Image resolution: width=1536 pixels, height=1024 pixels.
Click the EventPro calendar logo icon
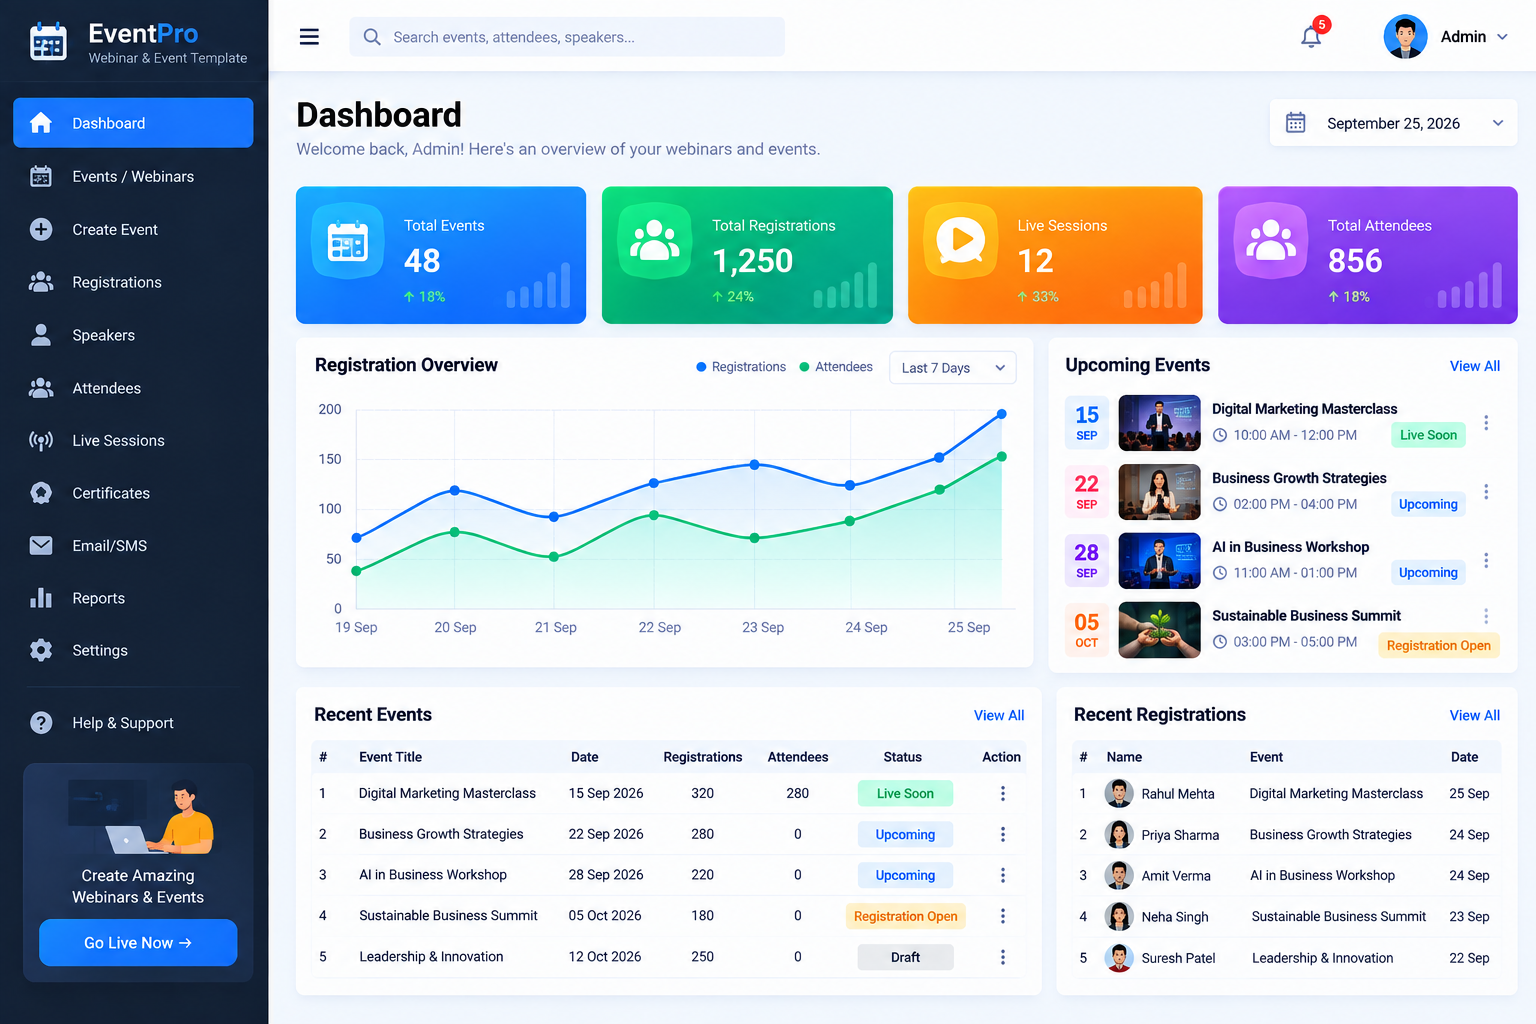[x=48, y=41]
